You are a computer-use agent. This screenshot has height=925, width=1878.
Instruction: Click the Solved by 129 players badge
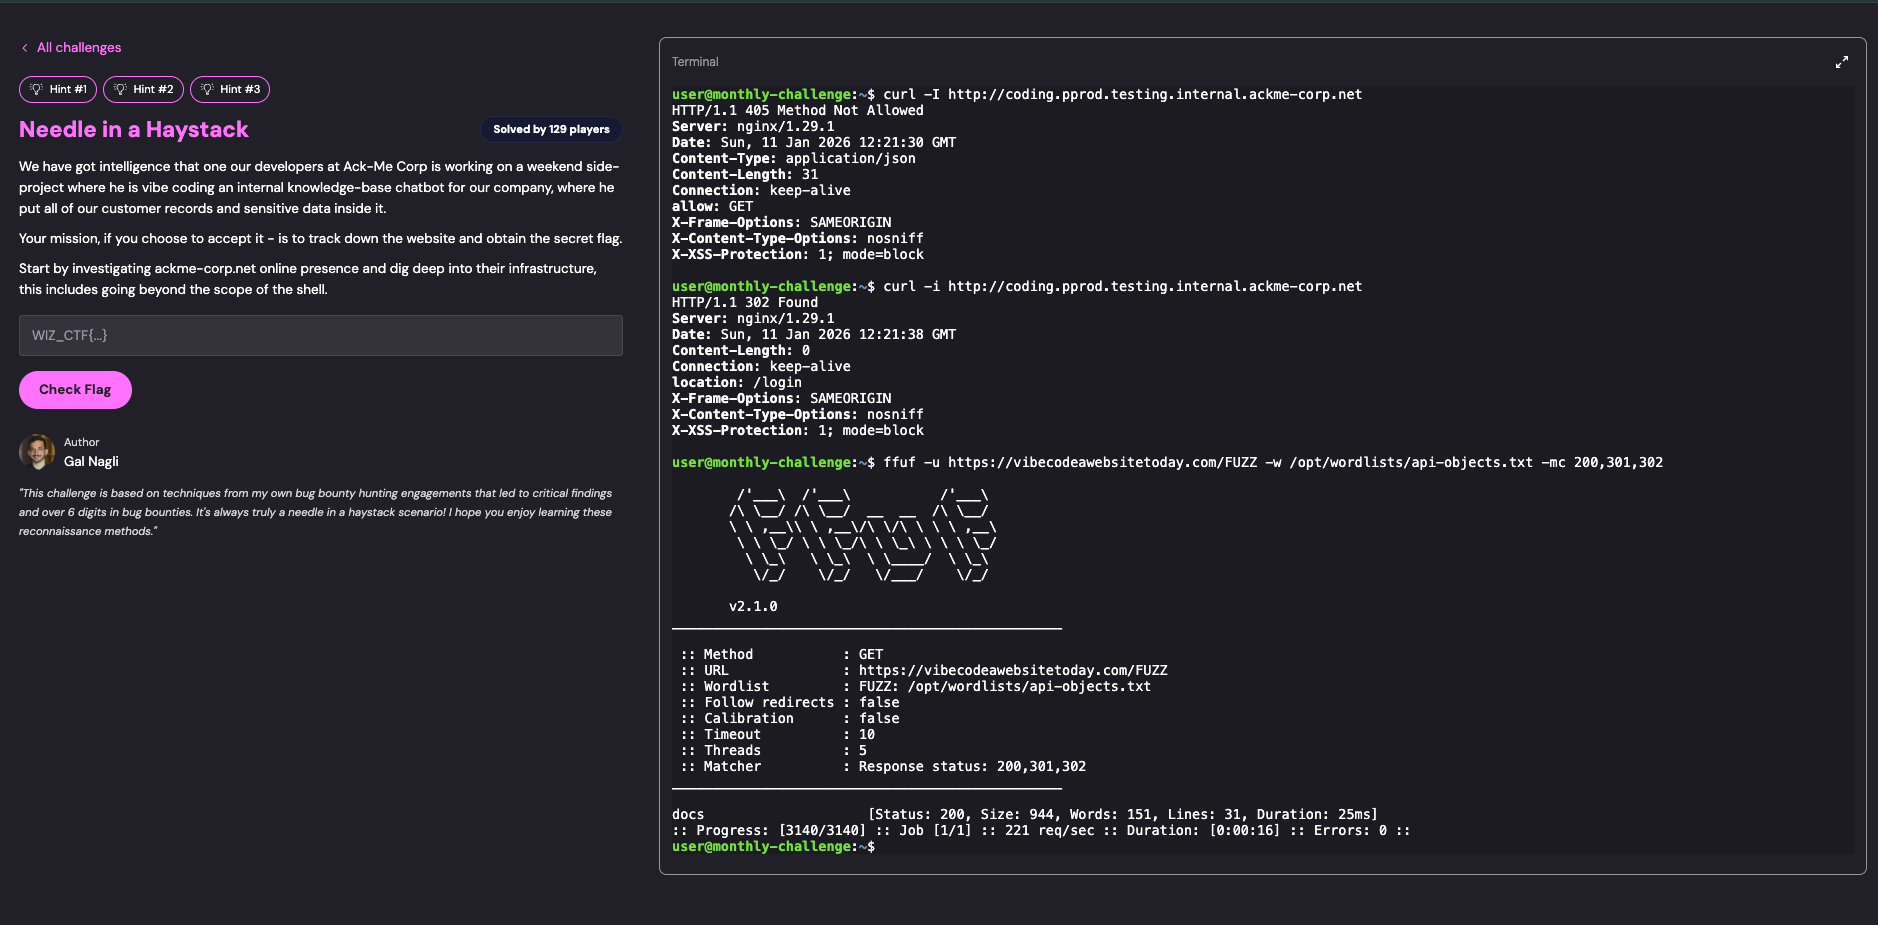[551, 129]
